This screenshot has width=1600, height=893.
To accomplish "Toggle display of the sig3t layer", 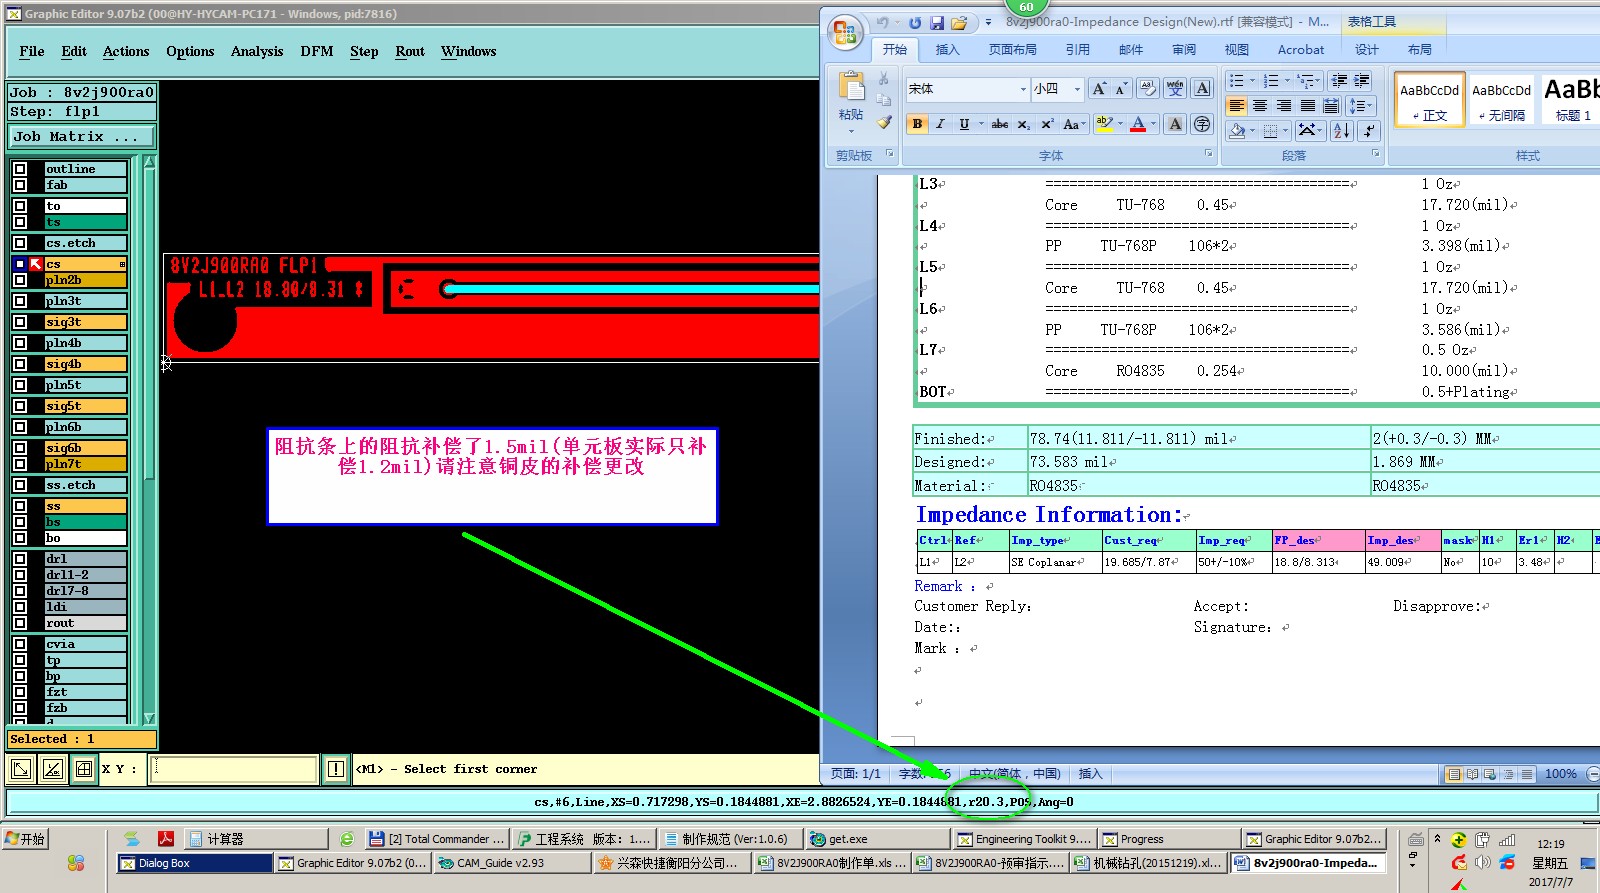I will pos(20,322).
